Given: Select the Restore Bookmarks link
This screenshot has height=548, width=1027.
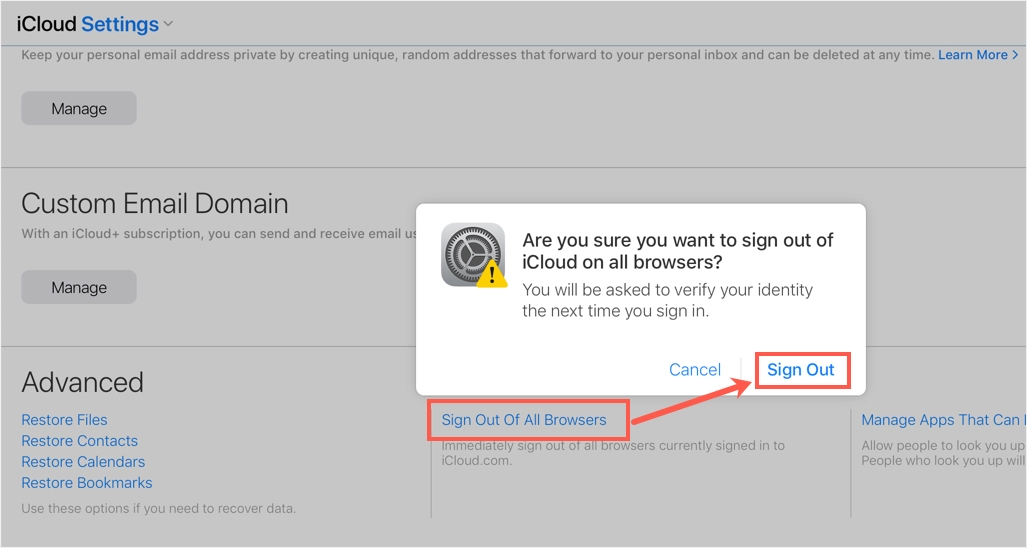Looking at the screenshot, I should pyautogui.click(x=87, y=483).
